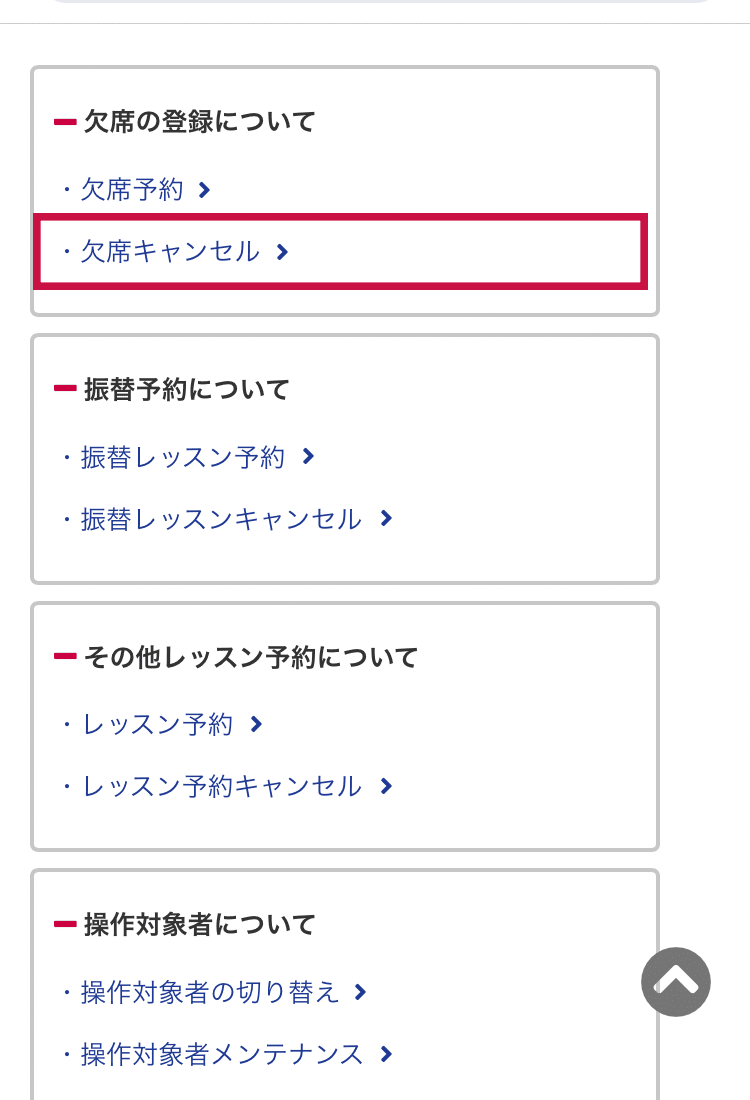Go to 振替レッスン予約 page

(x=183, y=457)
